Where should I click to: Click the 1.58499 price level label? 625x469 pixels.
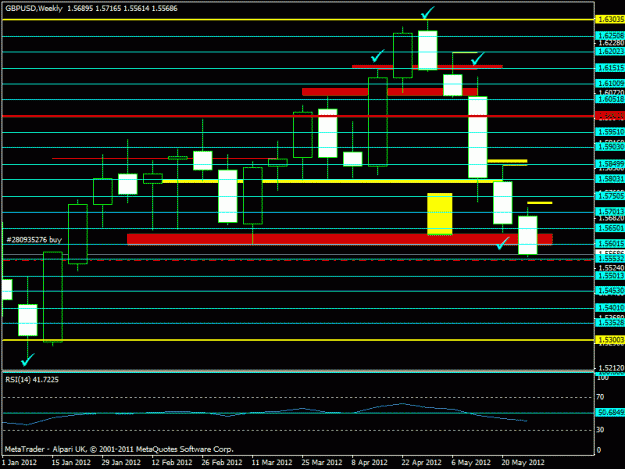tap(610, 164)
